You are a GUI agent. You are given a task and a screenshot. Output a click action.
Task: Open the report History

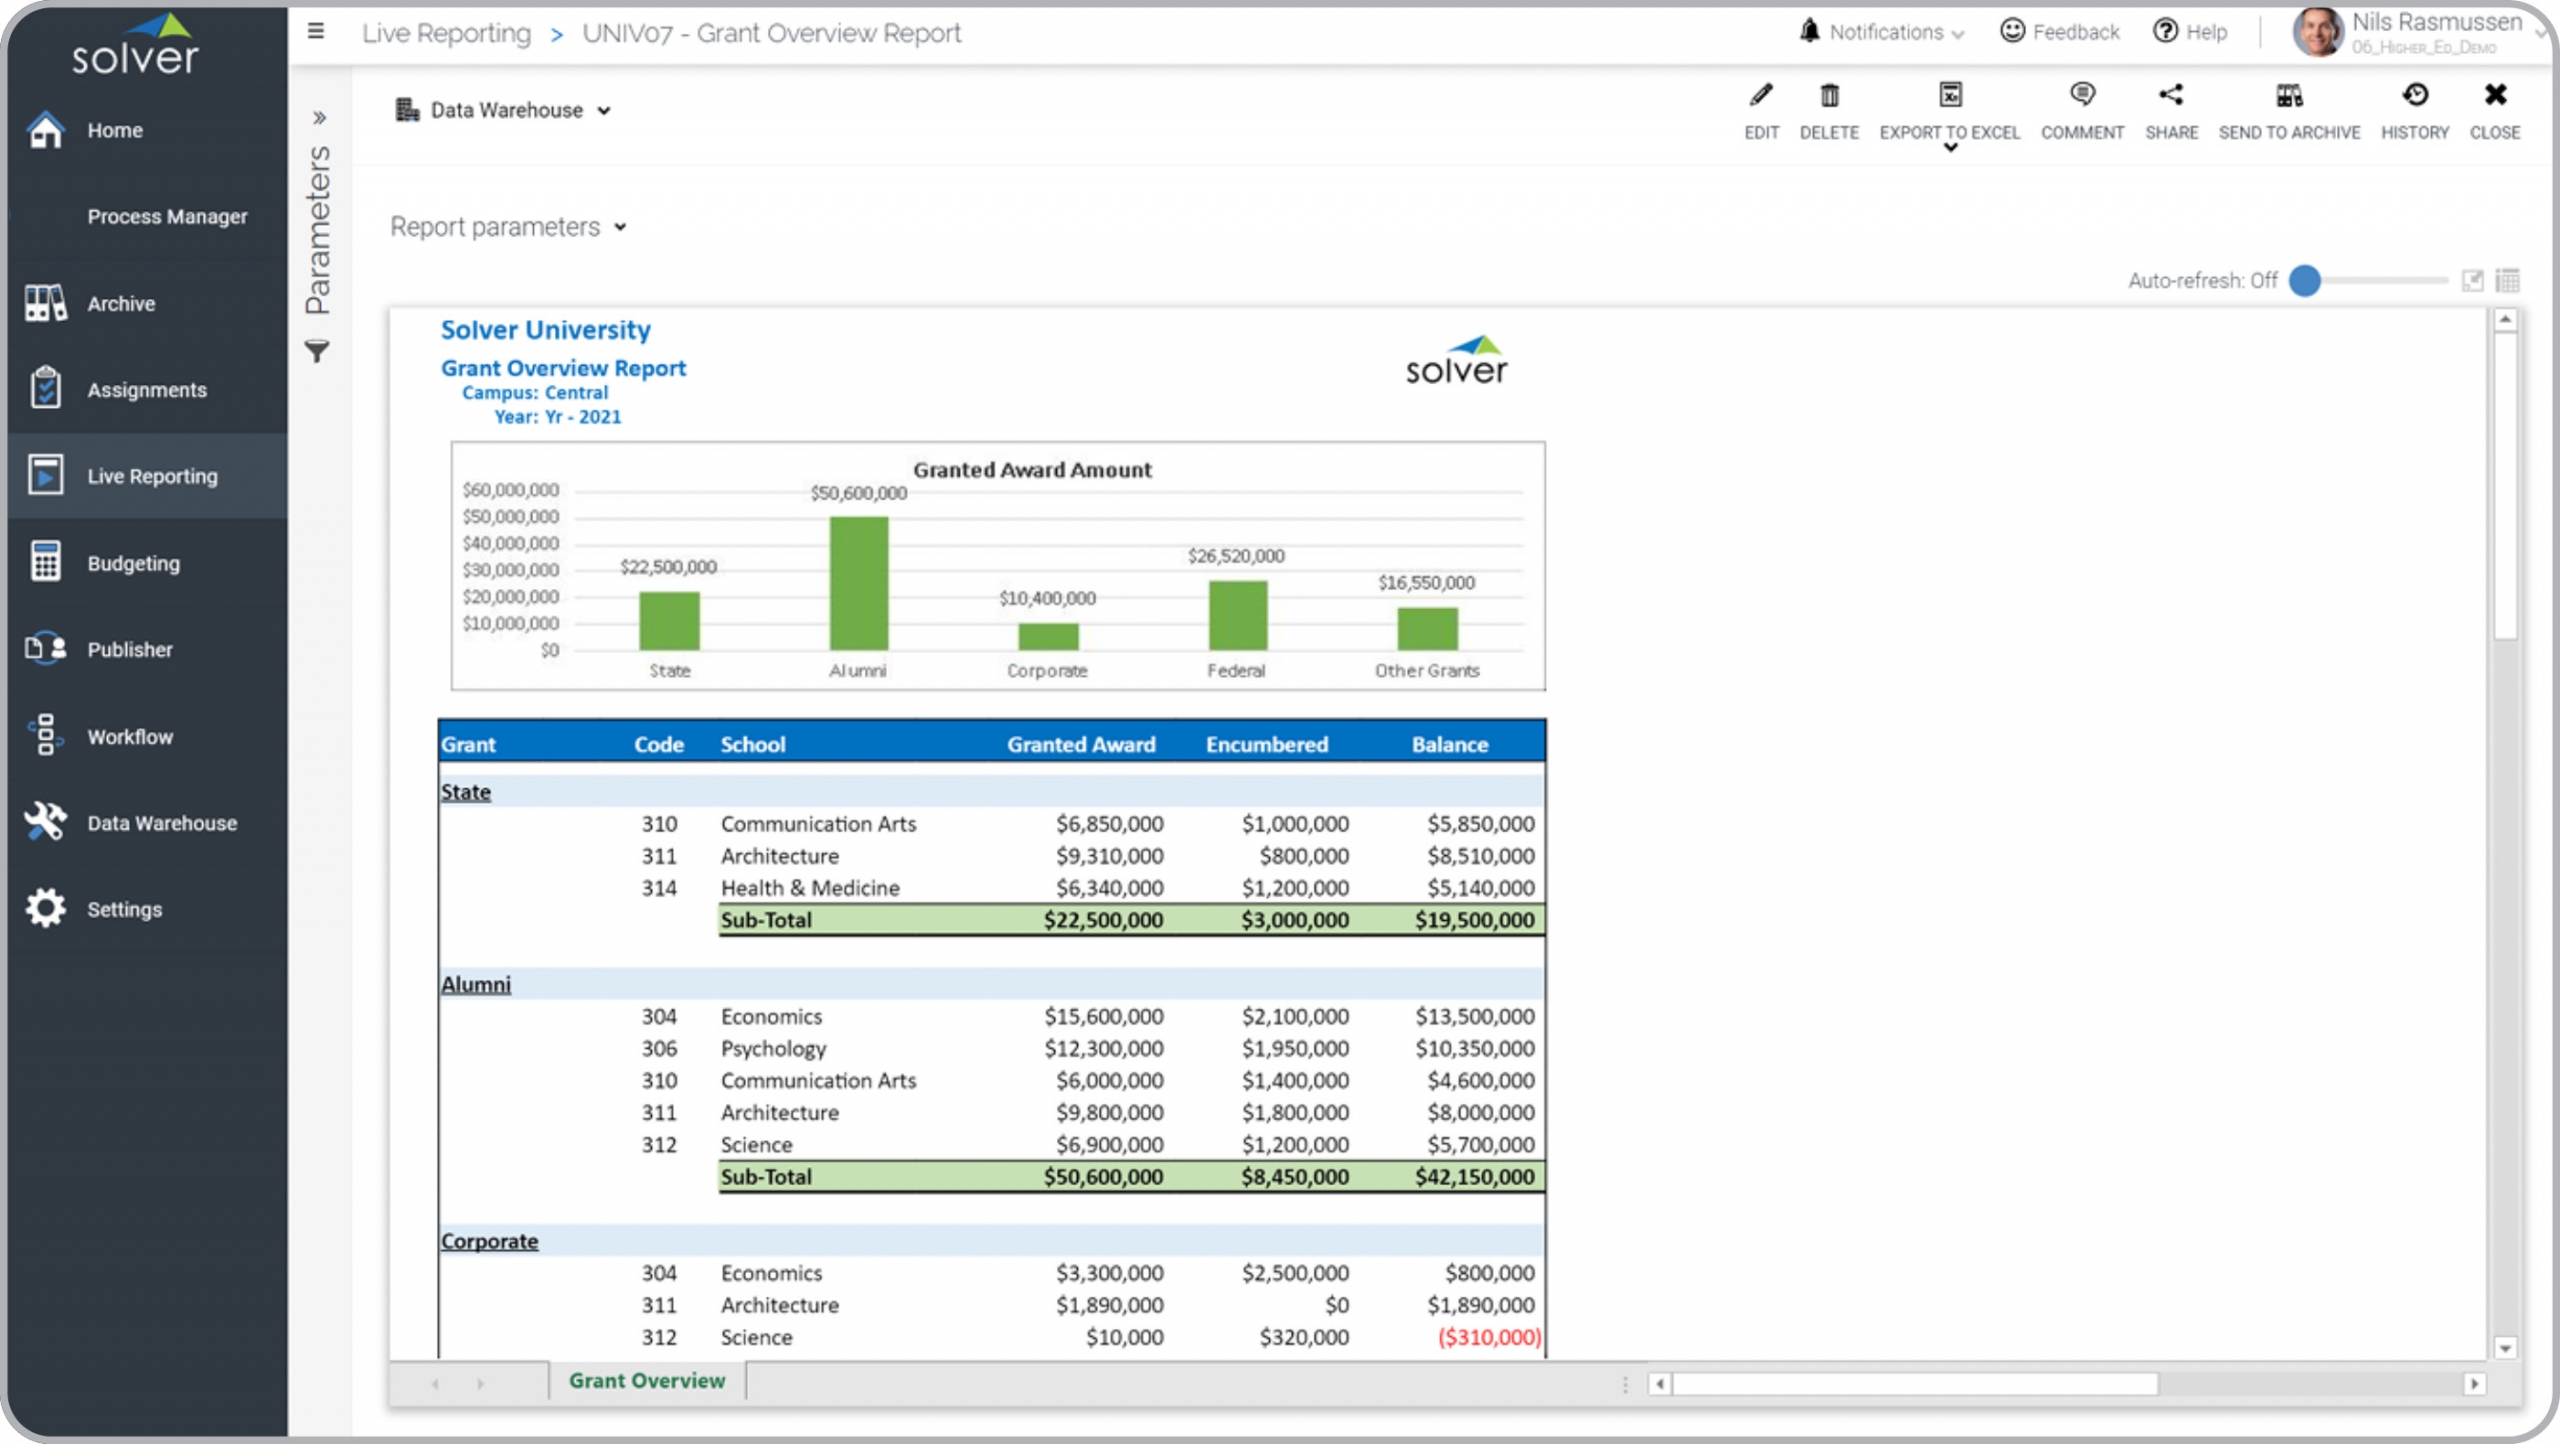click(2414, 96)
